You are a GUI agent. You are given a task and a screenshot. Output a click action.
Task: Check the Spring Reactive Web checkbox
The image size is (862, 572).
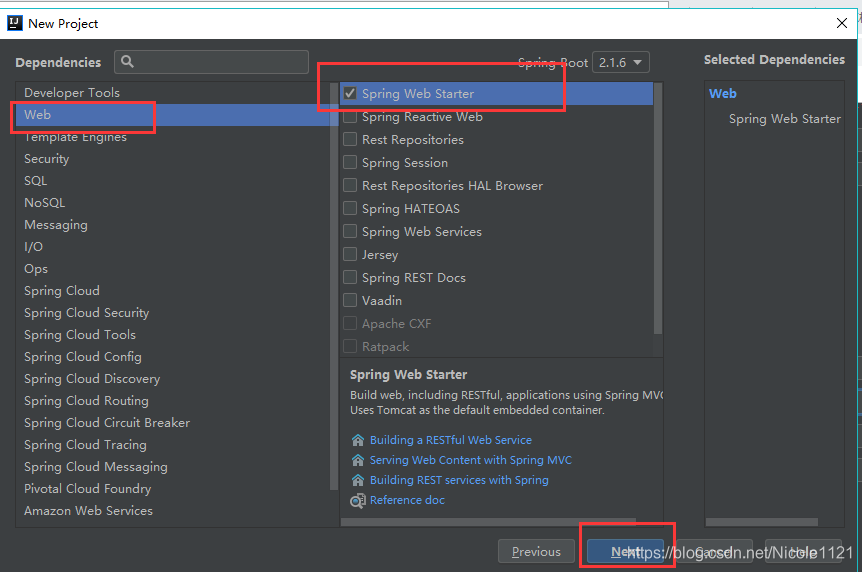click(x=350, y=117)
